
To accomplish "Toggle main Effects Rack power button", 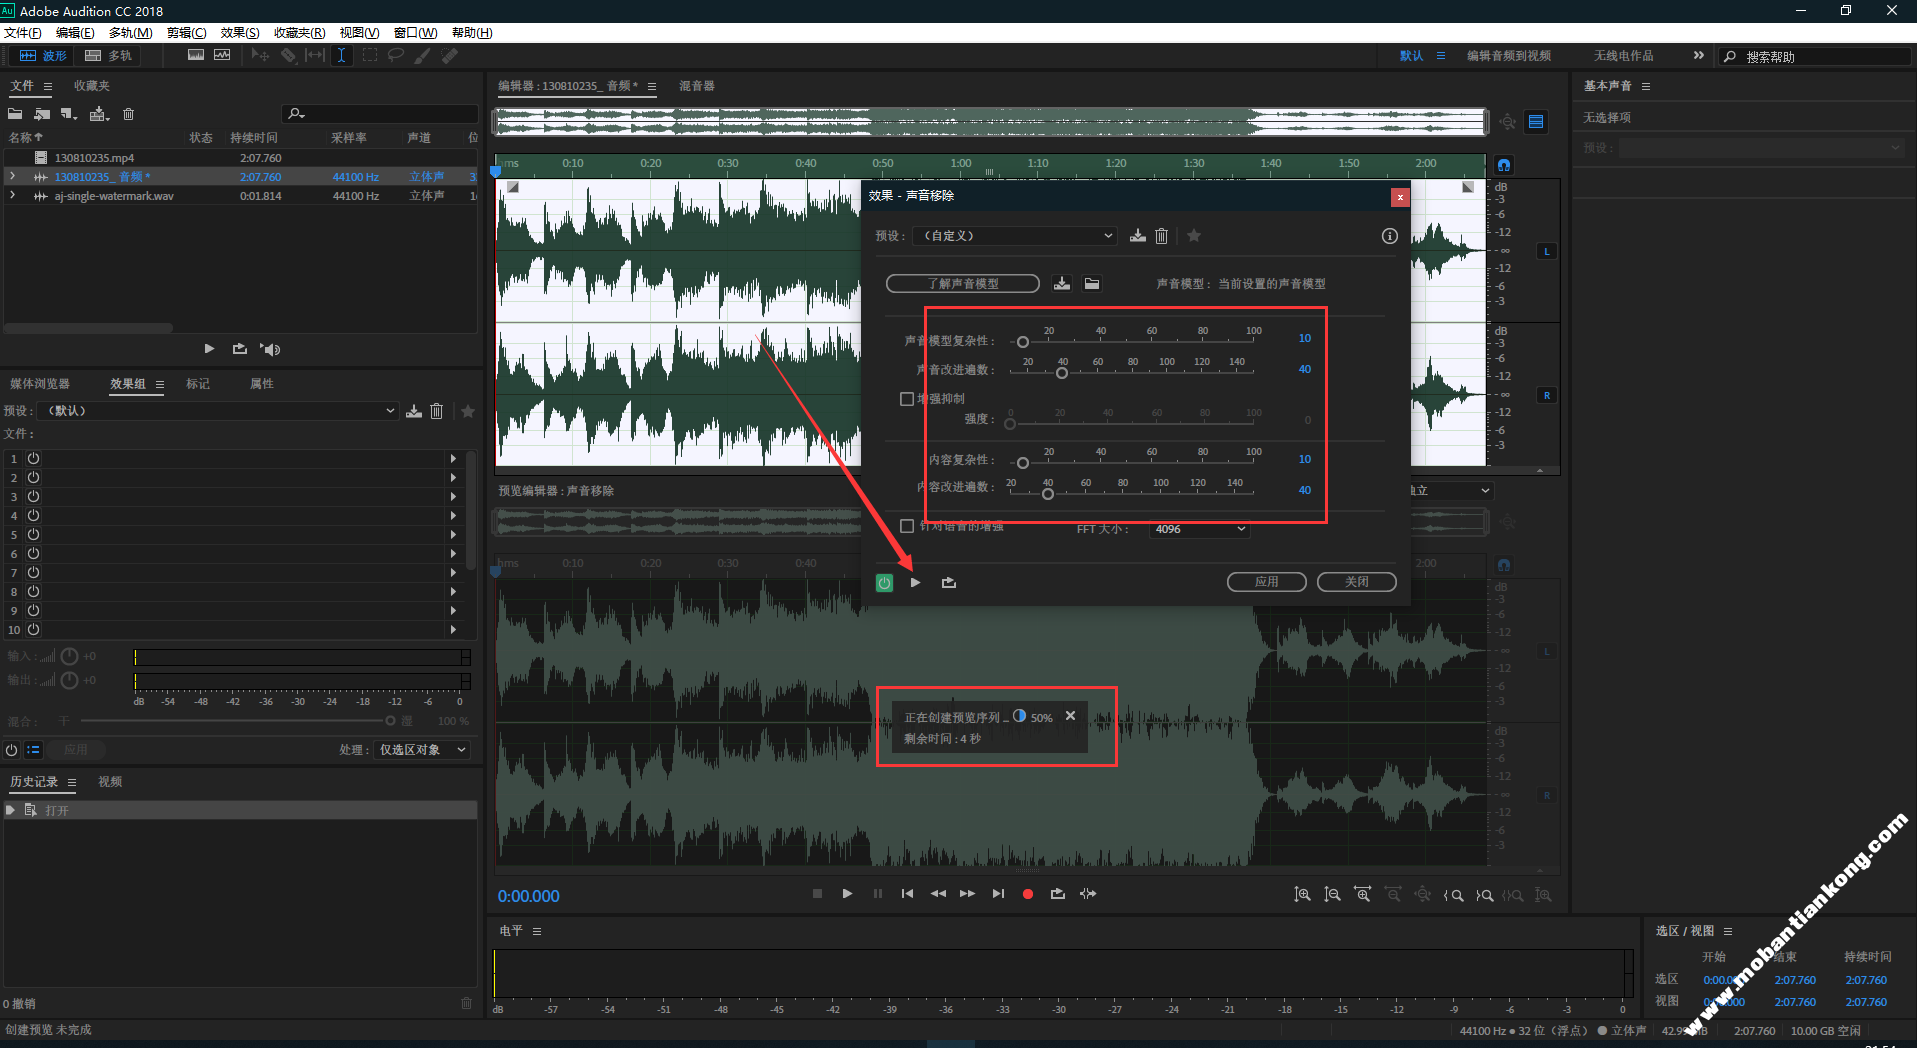I will click(11, 750).
